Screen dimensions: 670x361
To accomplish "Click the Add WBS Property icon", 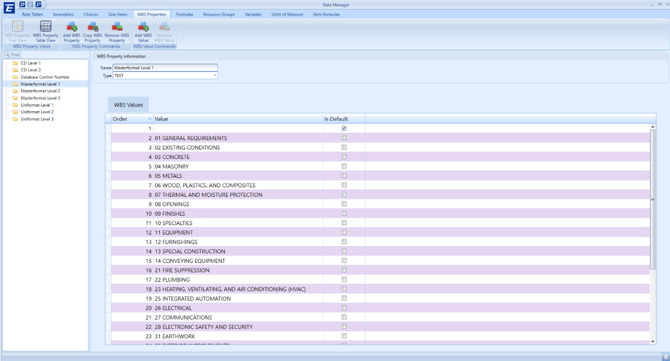I will (x=71, y=27).
